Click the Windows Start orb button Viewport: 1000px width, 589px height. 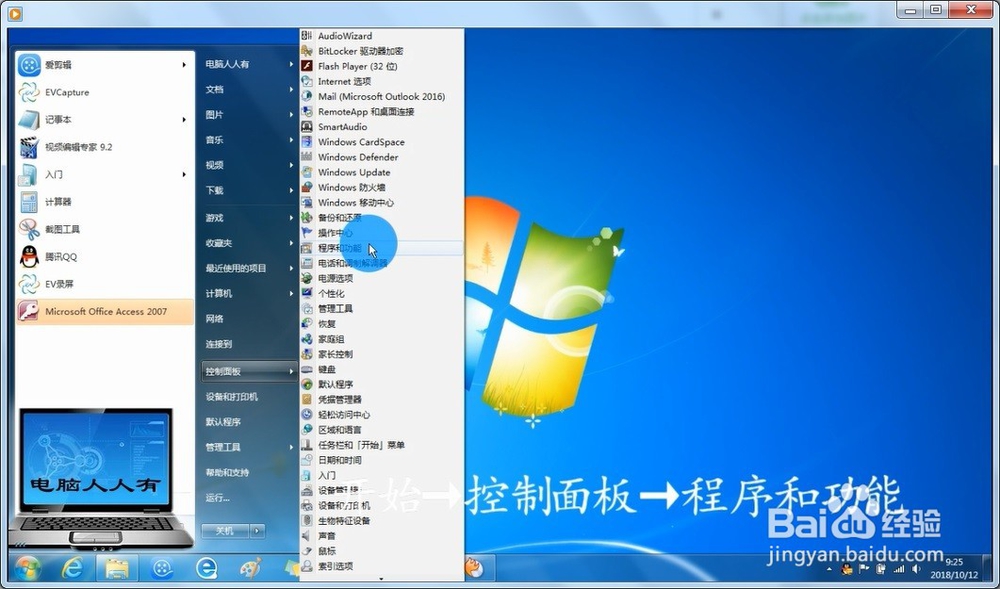[x=27, y=568]
